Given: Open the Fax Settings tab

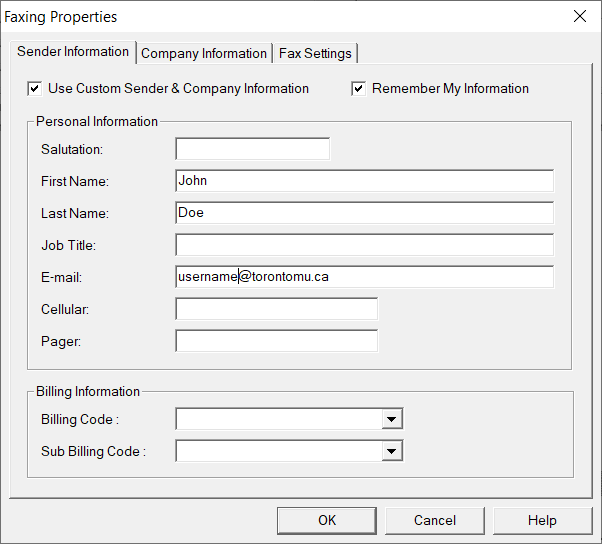Looking at the screenshot, I should pyautogui.click(x=315, y=53).
